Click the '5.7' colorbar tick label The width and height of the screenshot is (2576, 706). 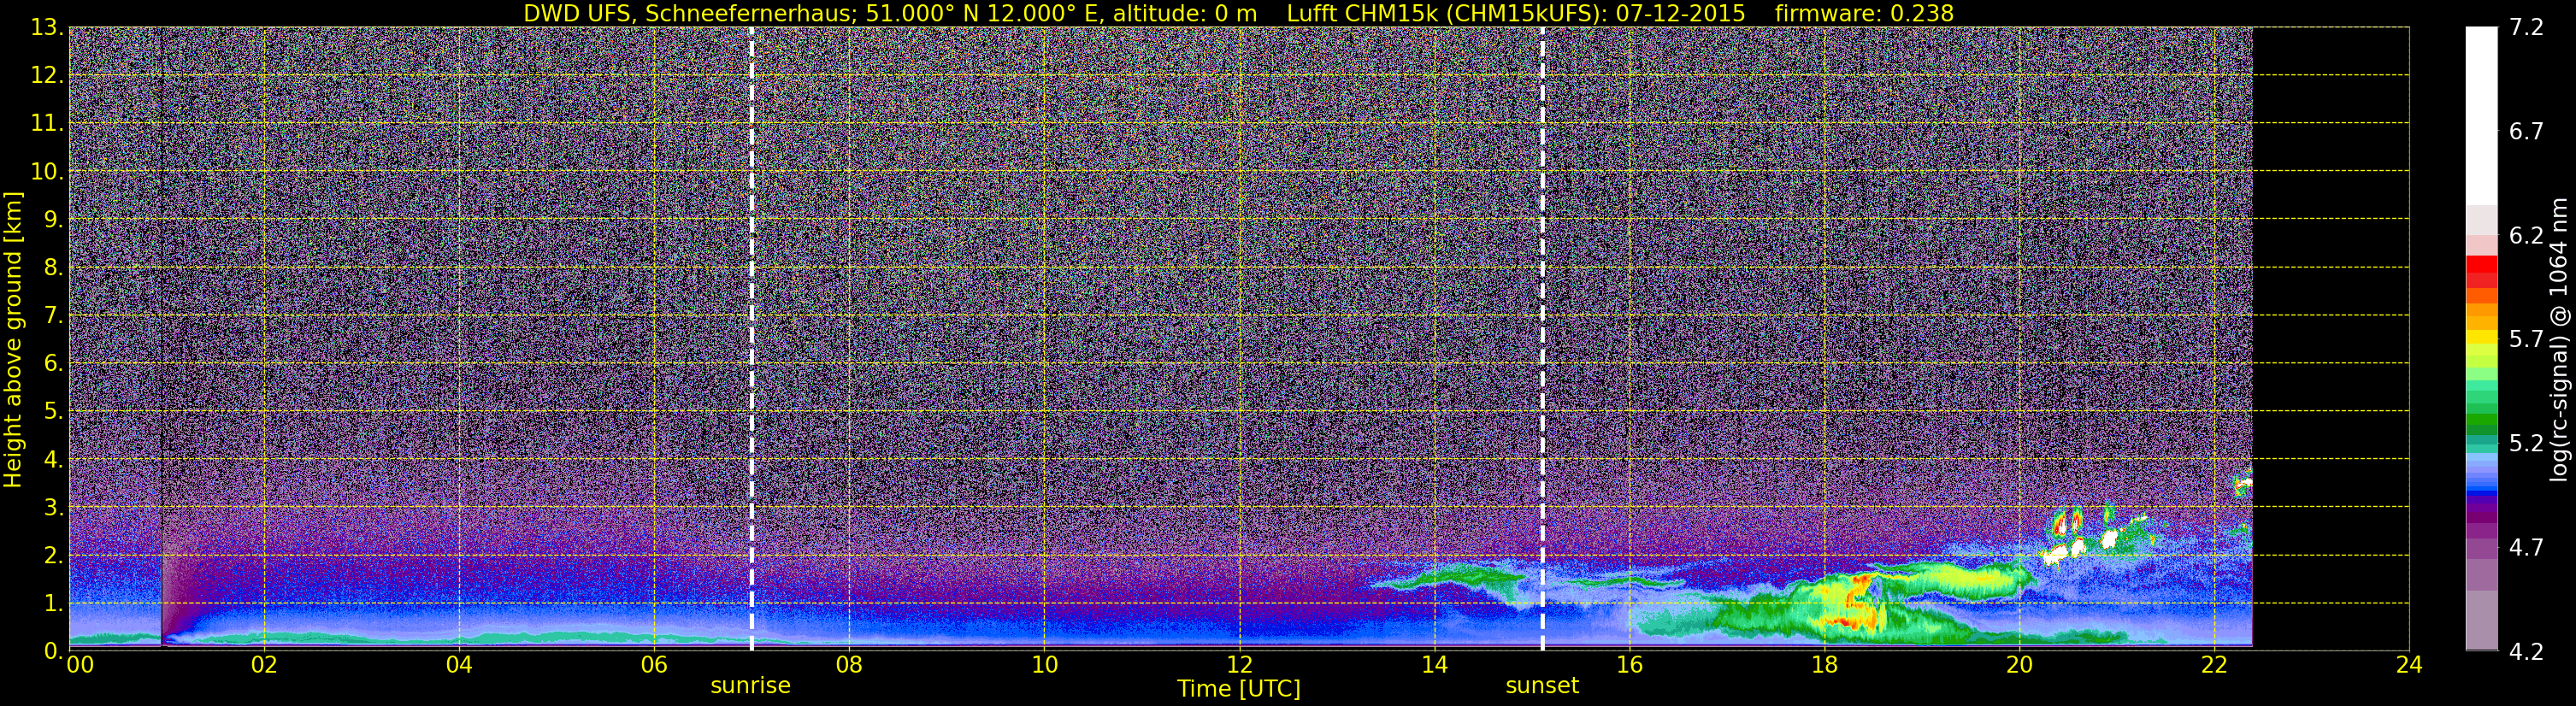point(2526,340)
